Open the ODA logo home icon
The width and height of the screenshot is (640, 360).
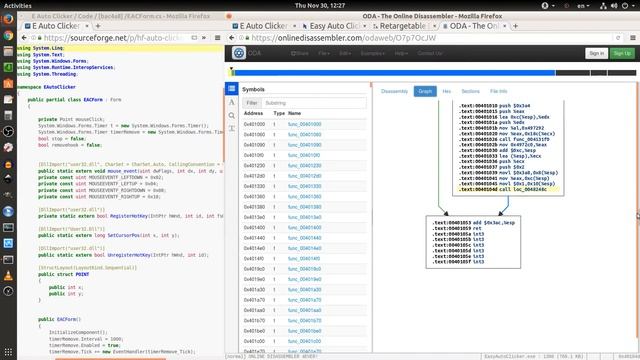[239, 53]
